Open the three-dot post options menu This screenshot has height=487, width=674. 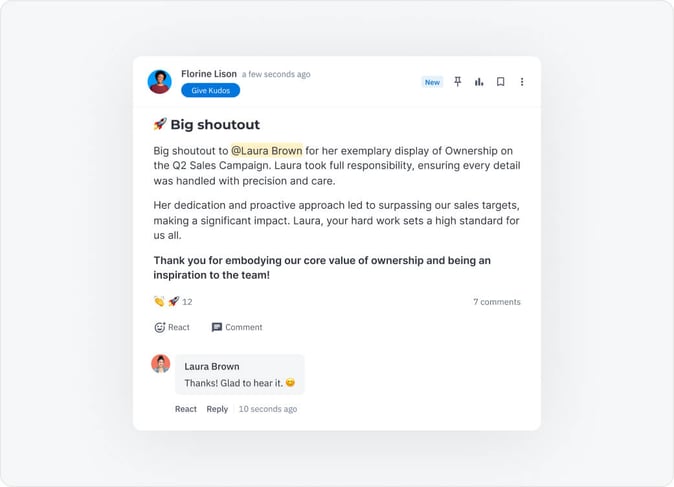tap(521, 82)
